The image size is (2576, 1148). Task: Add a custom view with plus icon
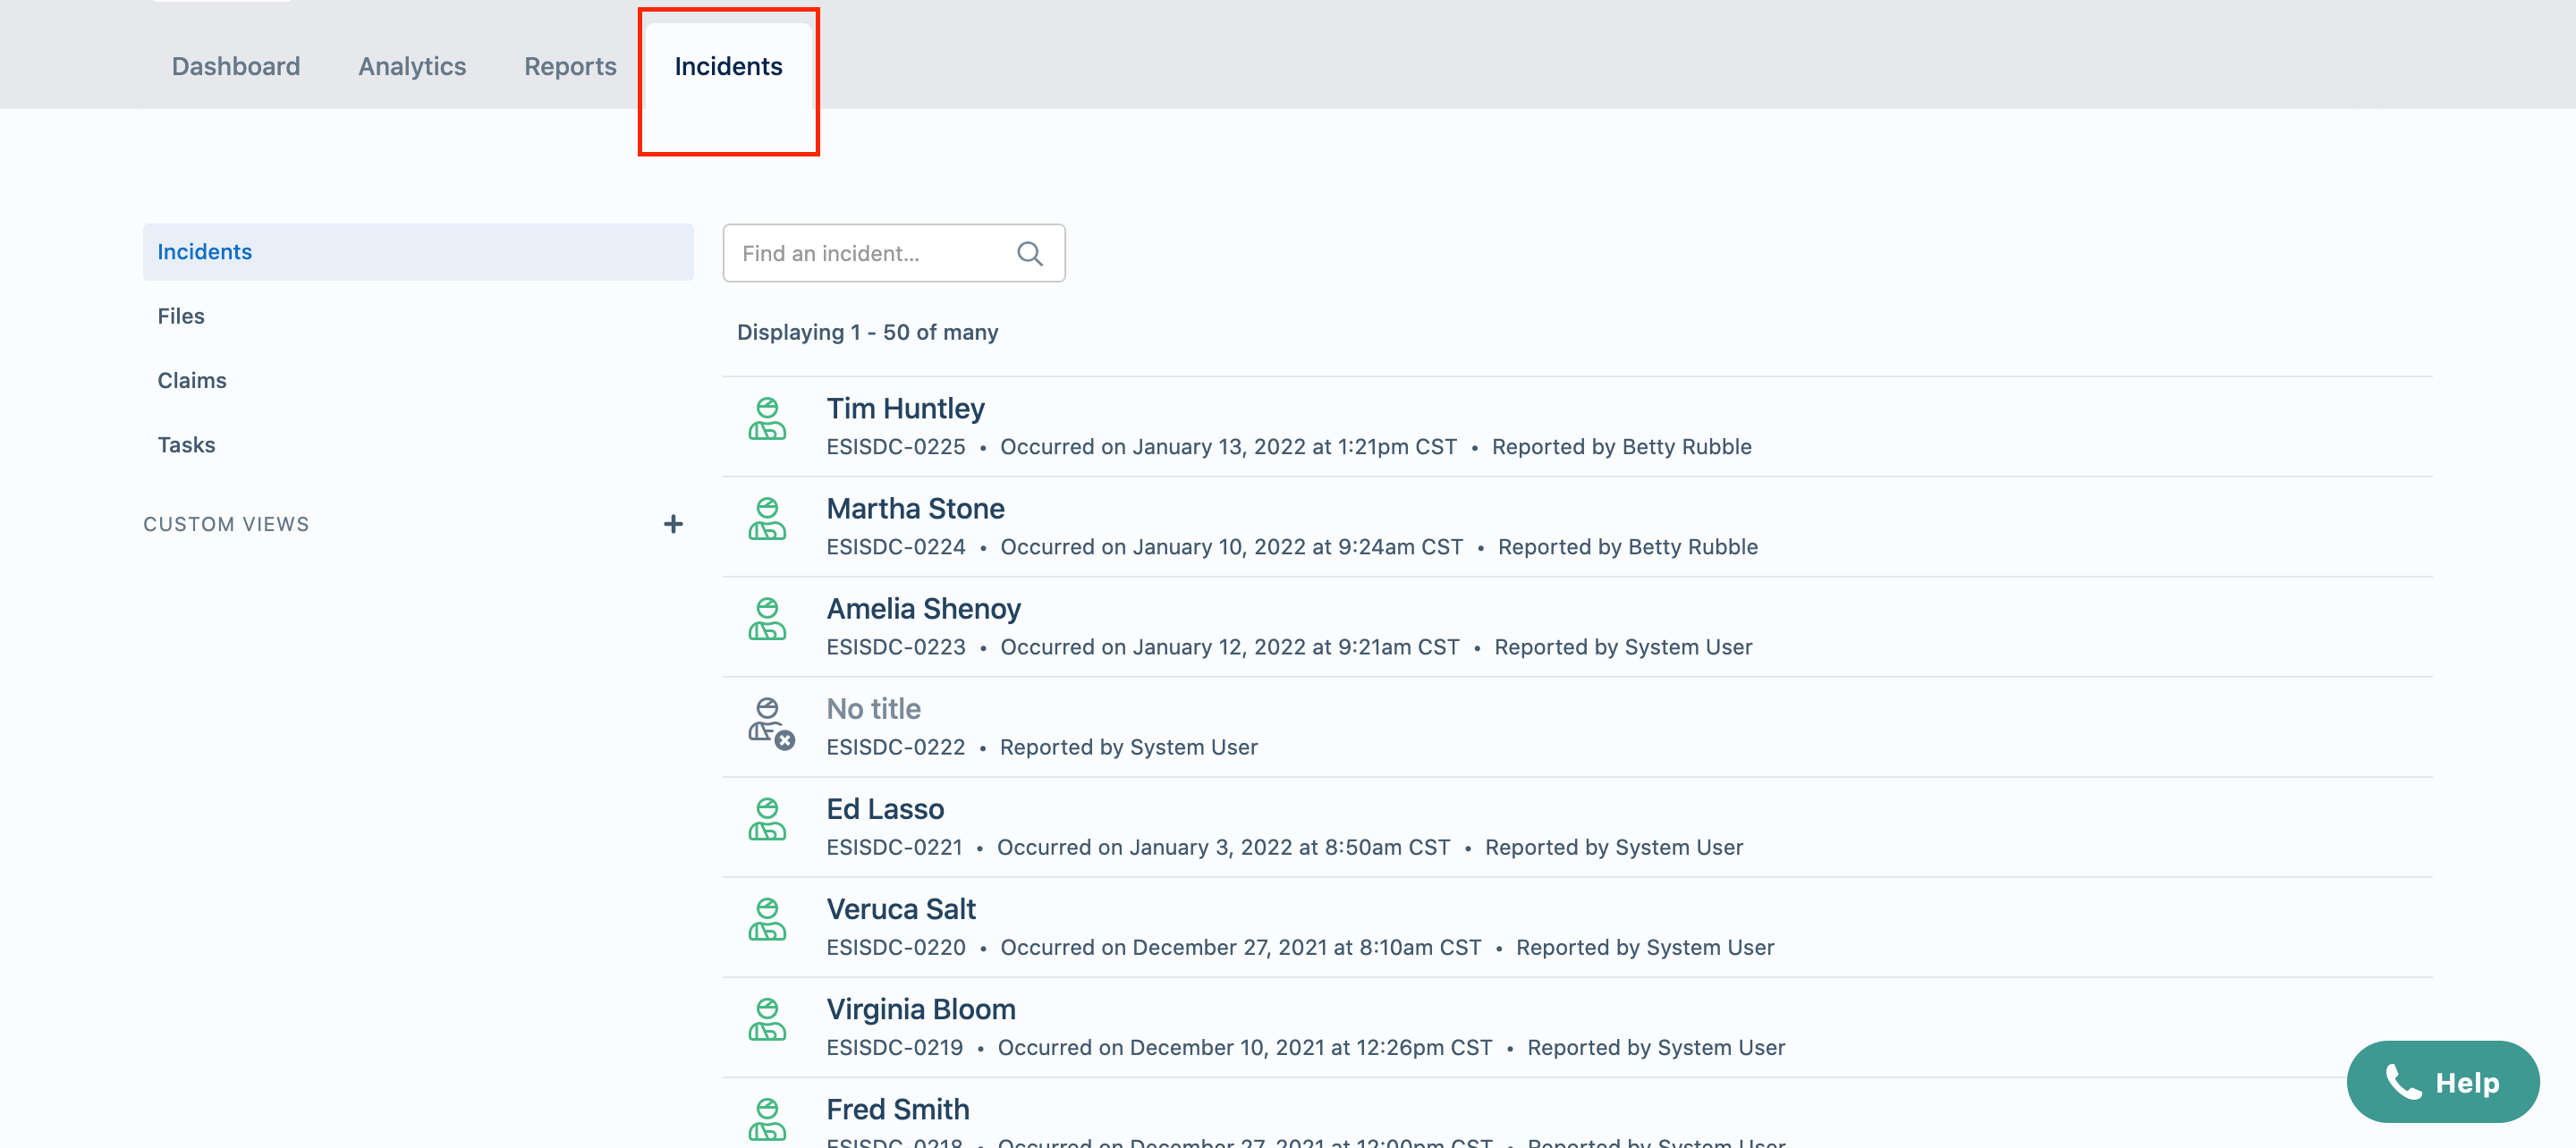pos(673,524)
